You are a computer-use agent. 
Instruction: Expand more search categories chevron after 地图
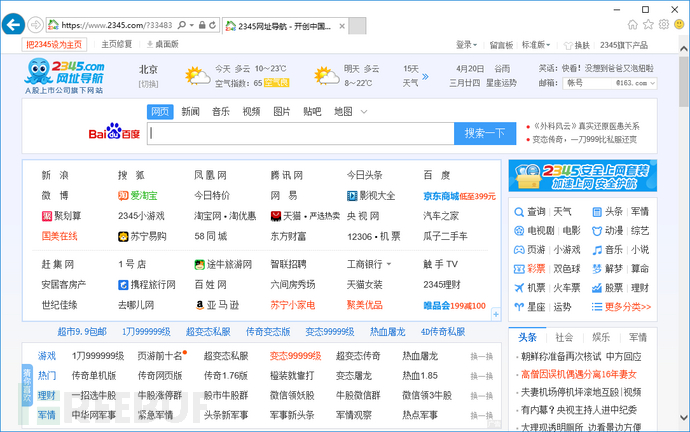pyautogui.click(x=364, y=112)
